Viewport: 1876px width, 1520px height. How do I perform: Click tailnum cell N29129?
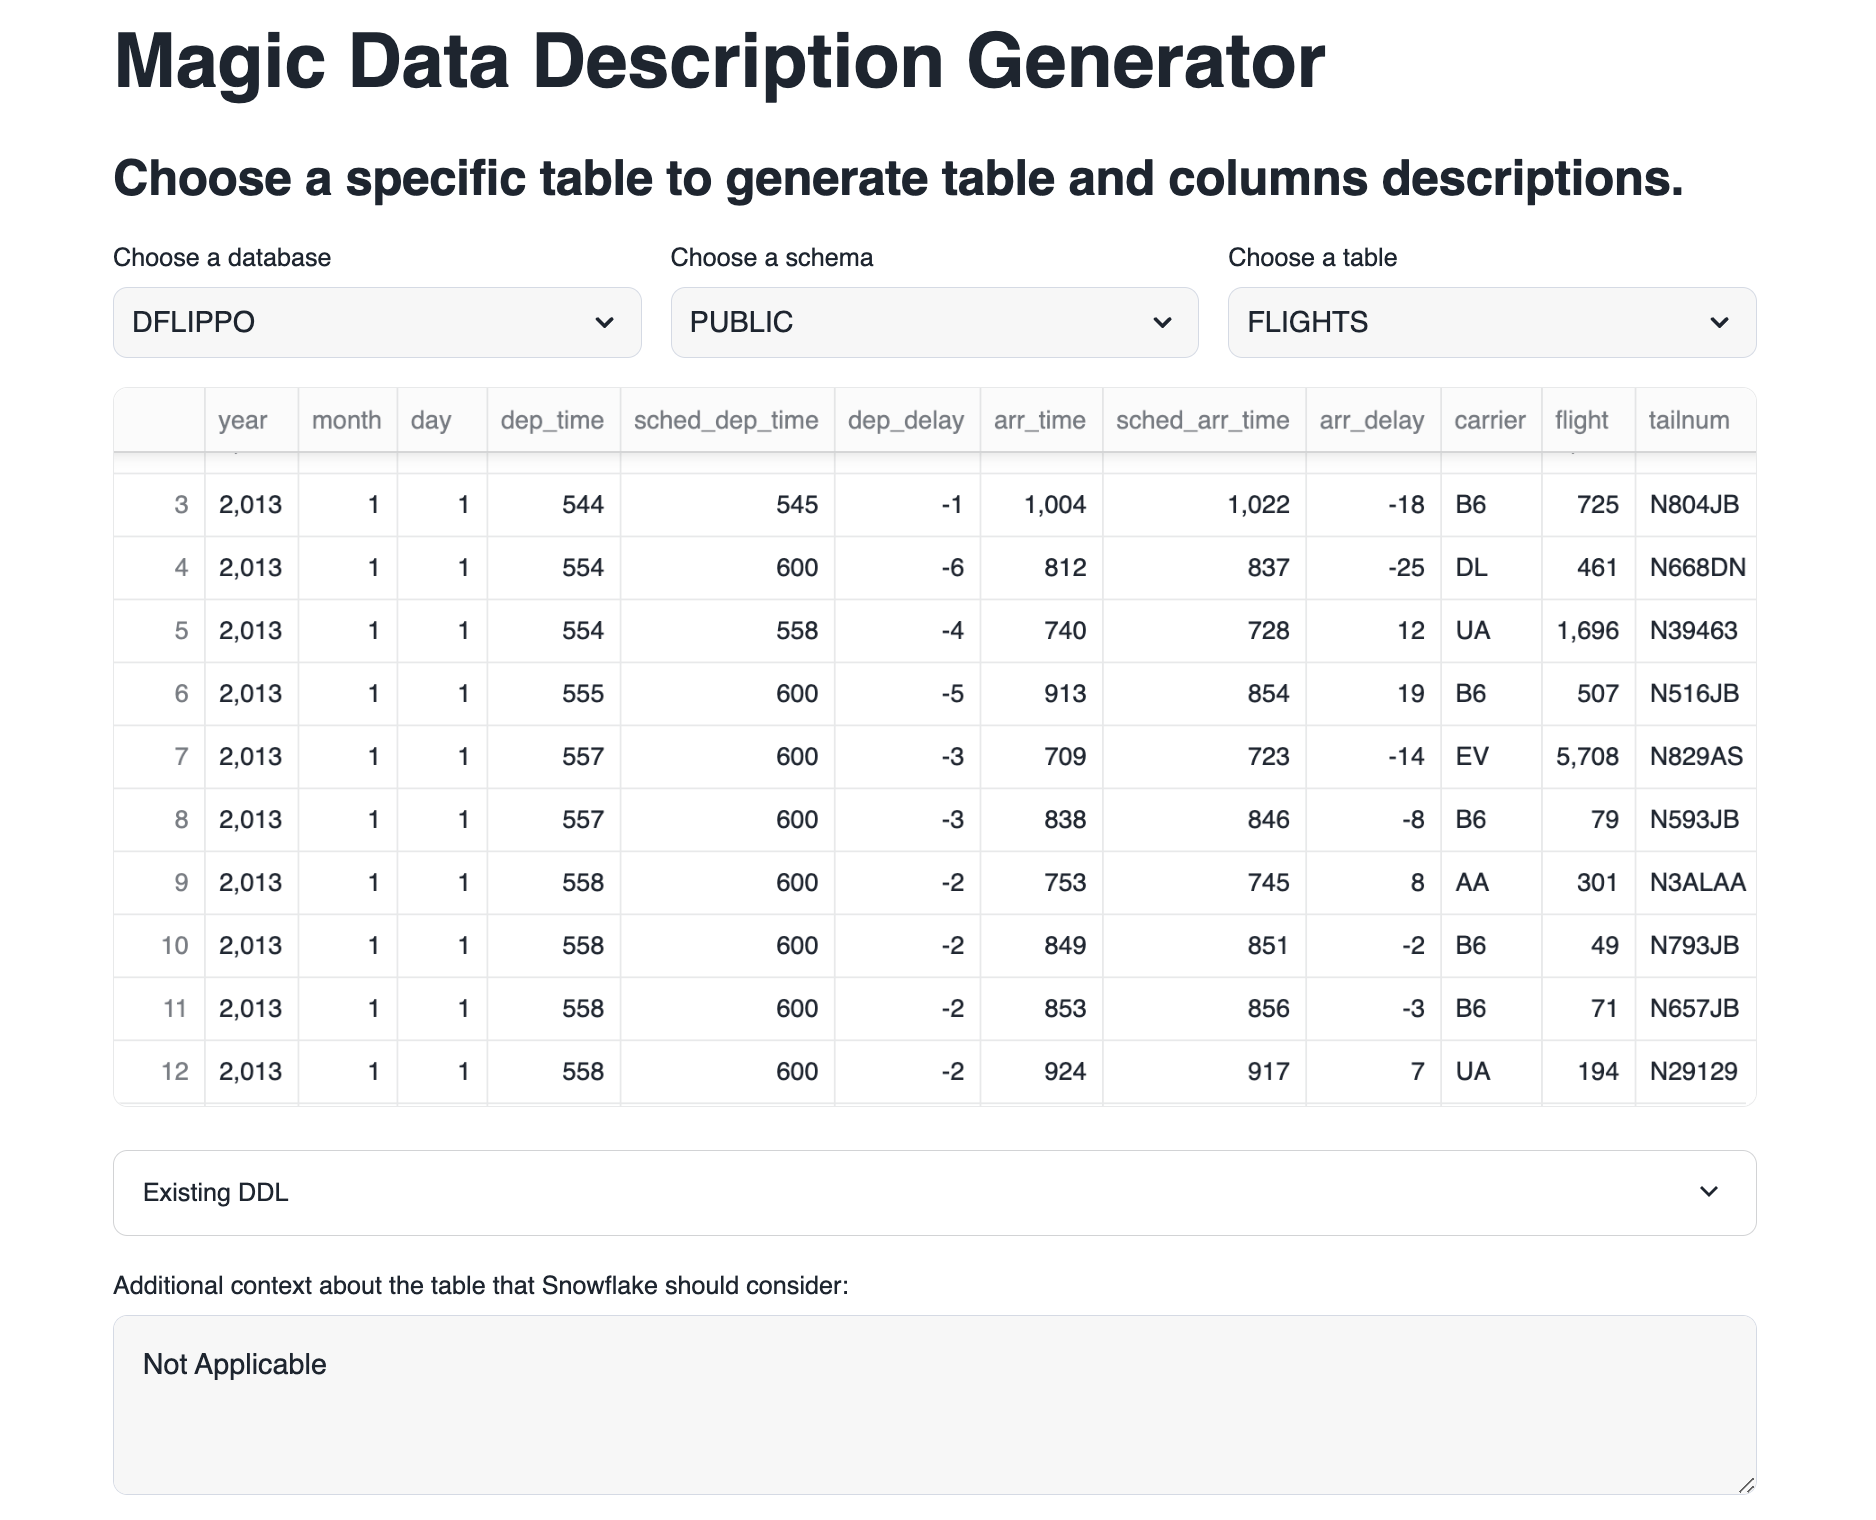pyautogui.click(x=1694, y=1071)
